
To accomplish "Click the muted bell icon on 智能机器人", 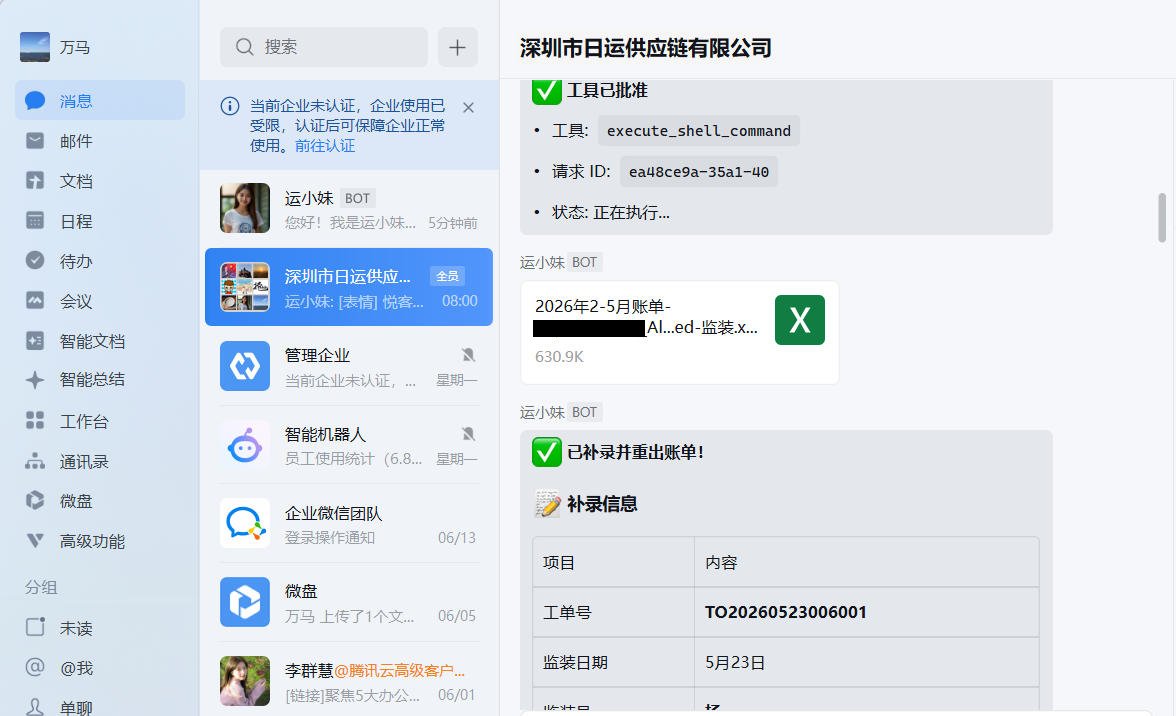I will (468, 433).
